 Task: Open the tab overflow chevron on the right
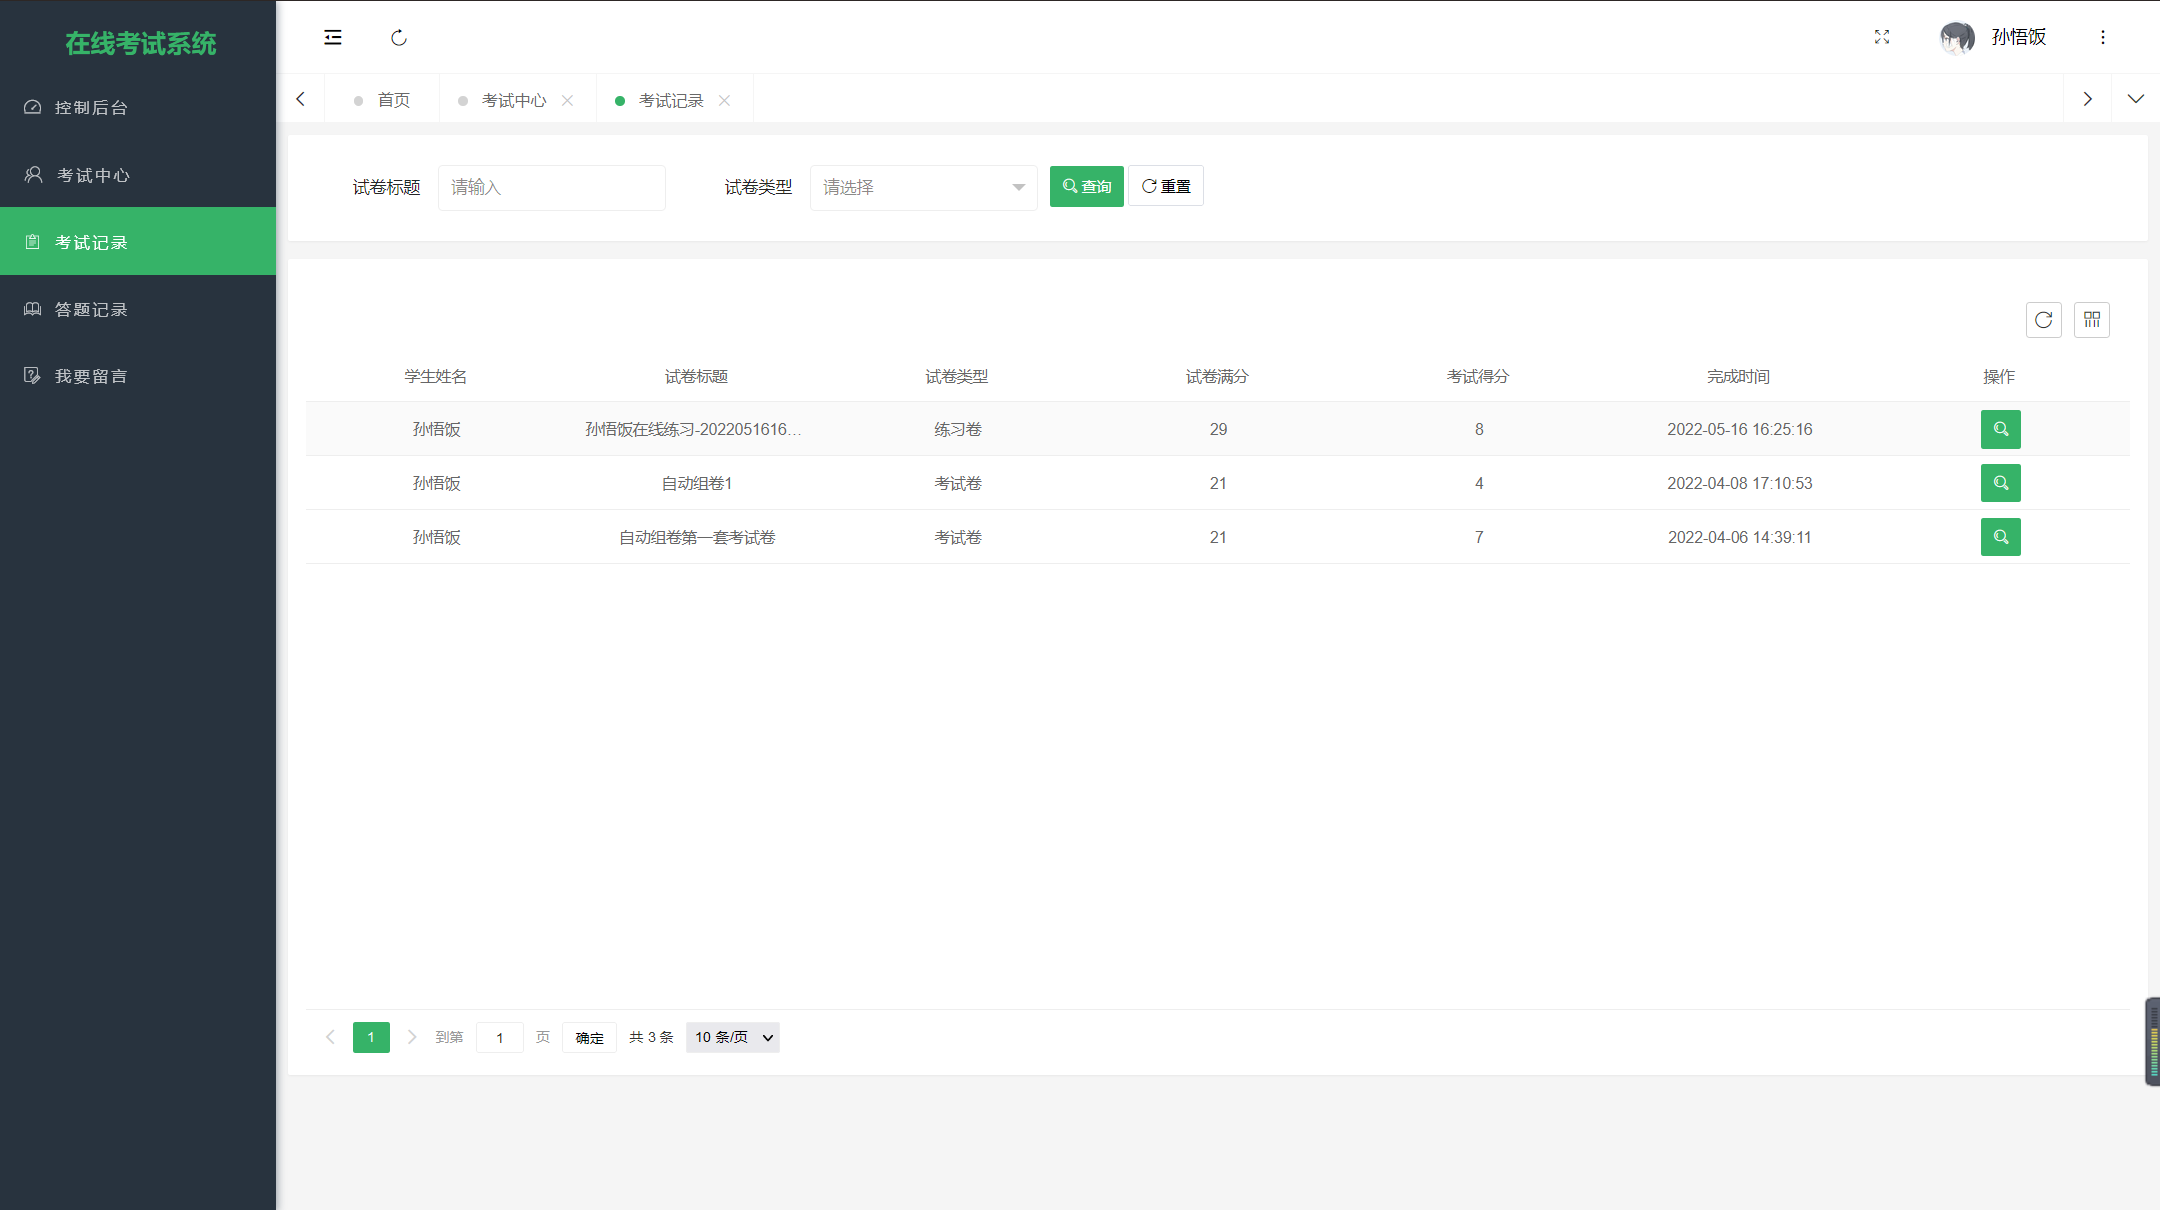2087,98
